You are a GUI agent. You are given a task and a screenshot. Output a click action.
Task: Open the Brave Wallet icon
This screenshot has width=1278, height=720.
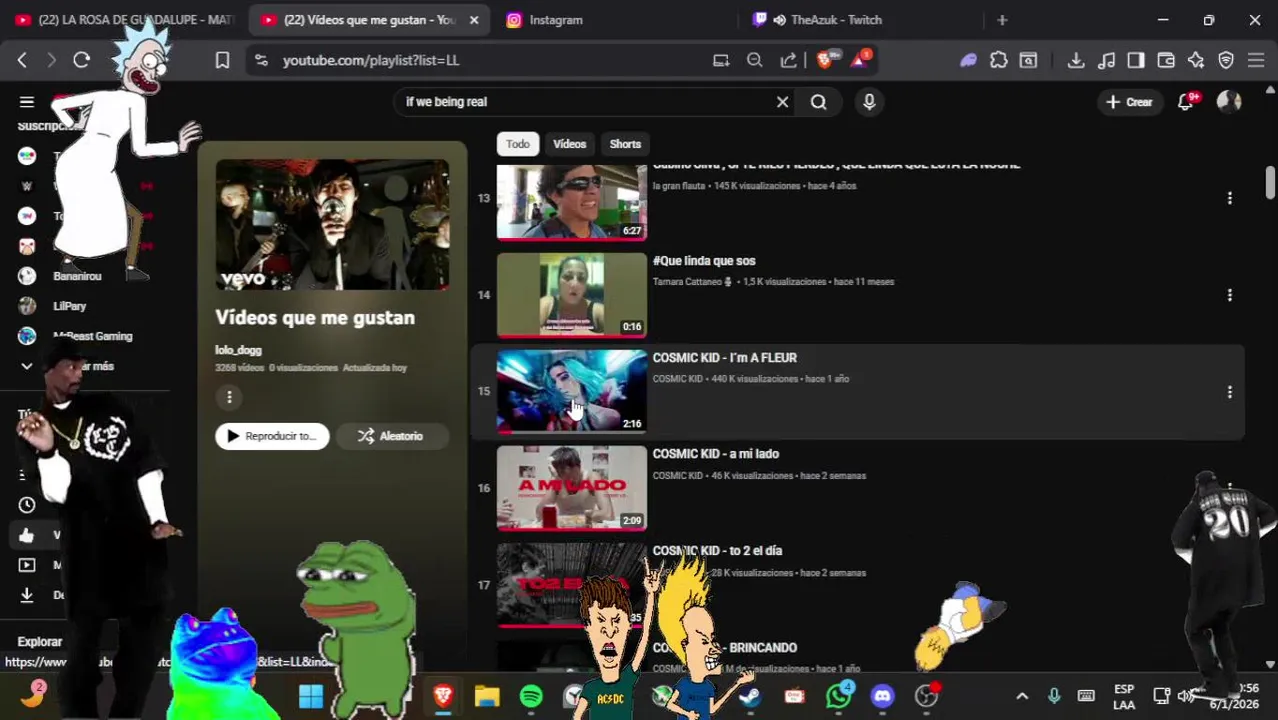[x=1166, y=60]
